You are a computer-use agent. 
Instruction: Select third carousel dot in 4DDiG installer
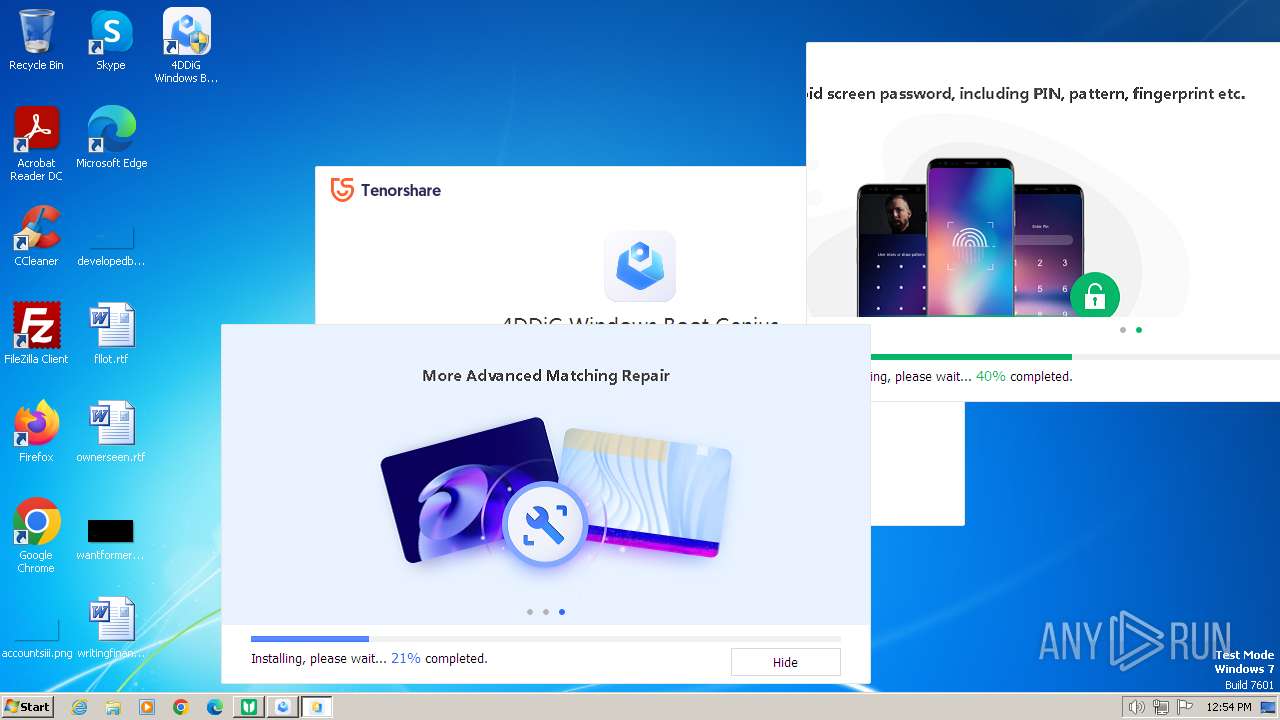562,612
